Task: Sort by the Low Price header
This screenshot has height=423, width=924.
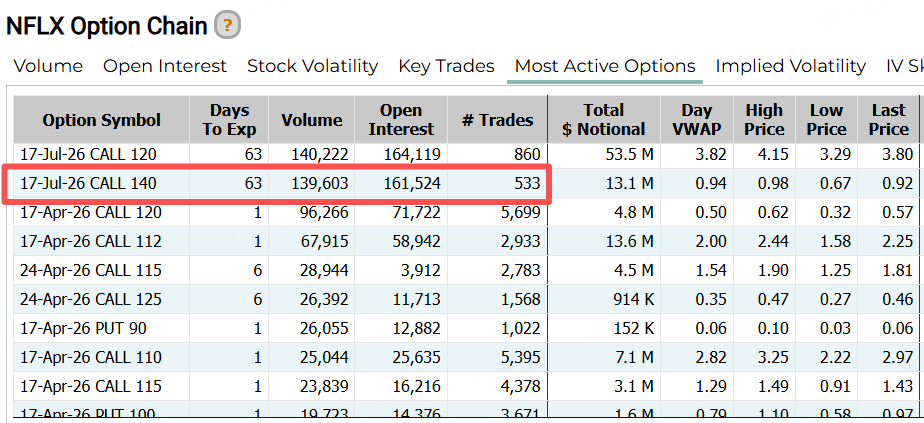Action: coord(826,120)
